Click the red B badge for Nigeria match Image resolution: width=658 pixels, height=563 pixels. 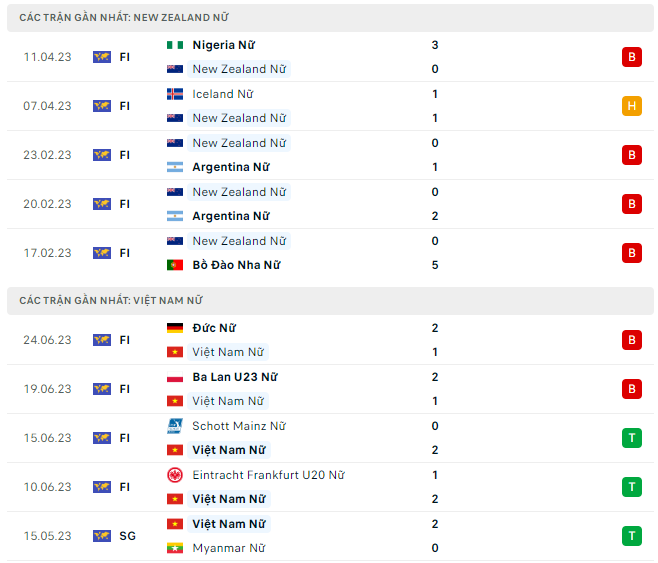click(x=631, y=57)
